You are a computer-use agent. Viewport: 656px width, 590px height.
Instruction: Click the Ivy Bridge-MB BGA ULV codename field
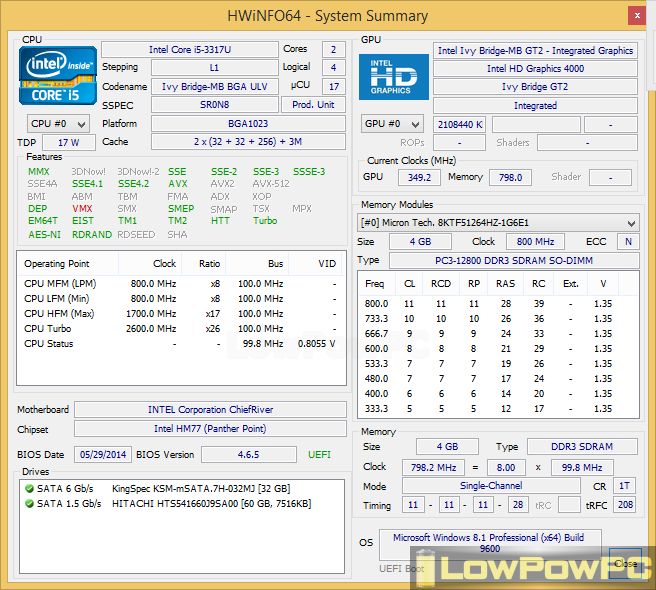(215, 87)
